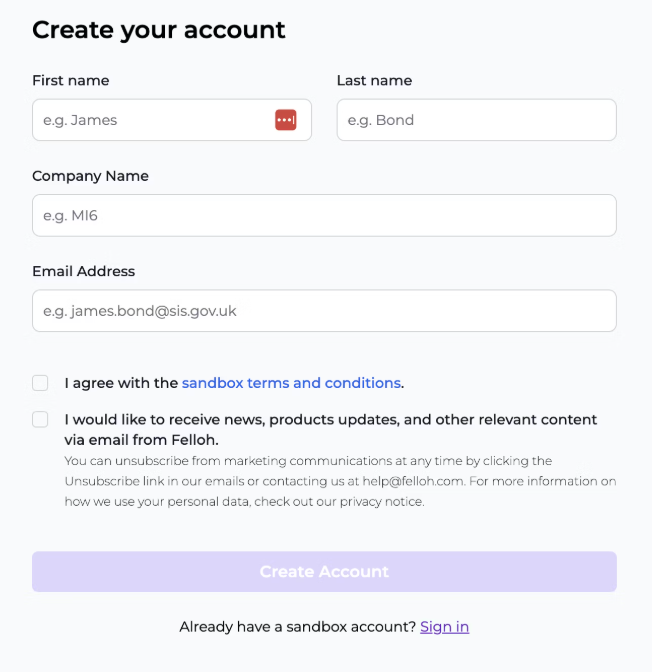Screen dimensions: 652x672
Task: Click the 'via email from Felloh.' text line
Action: (x=141, y=440)
